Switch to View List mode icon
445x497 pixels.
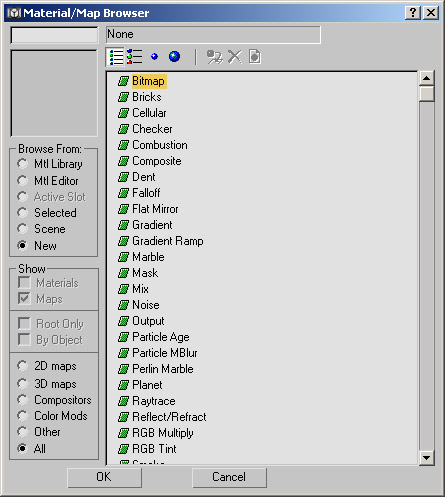click(116, 57)
